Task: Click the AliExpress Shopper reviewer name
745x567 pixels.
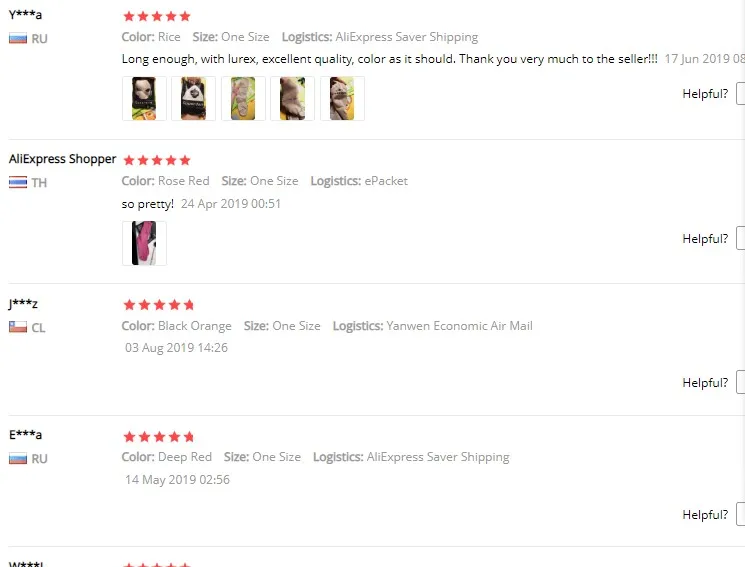Action: [62, 159]
